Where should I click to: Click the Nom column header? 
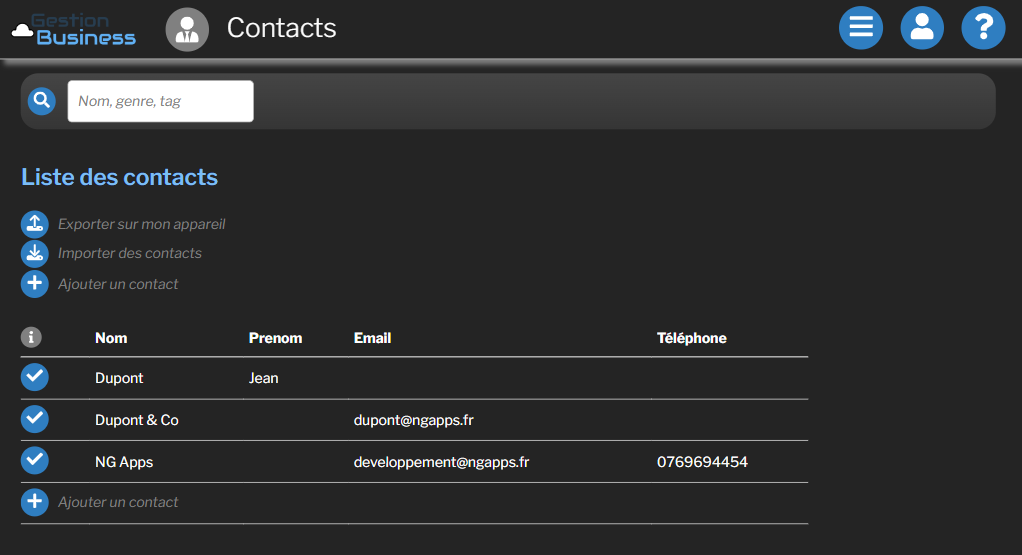111,338
